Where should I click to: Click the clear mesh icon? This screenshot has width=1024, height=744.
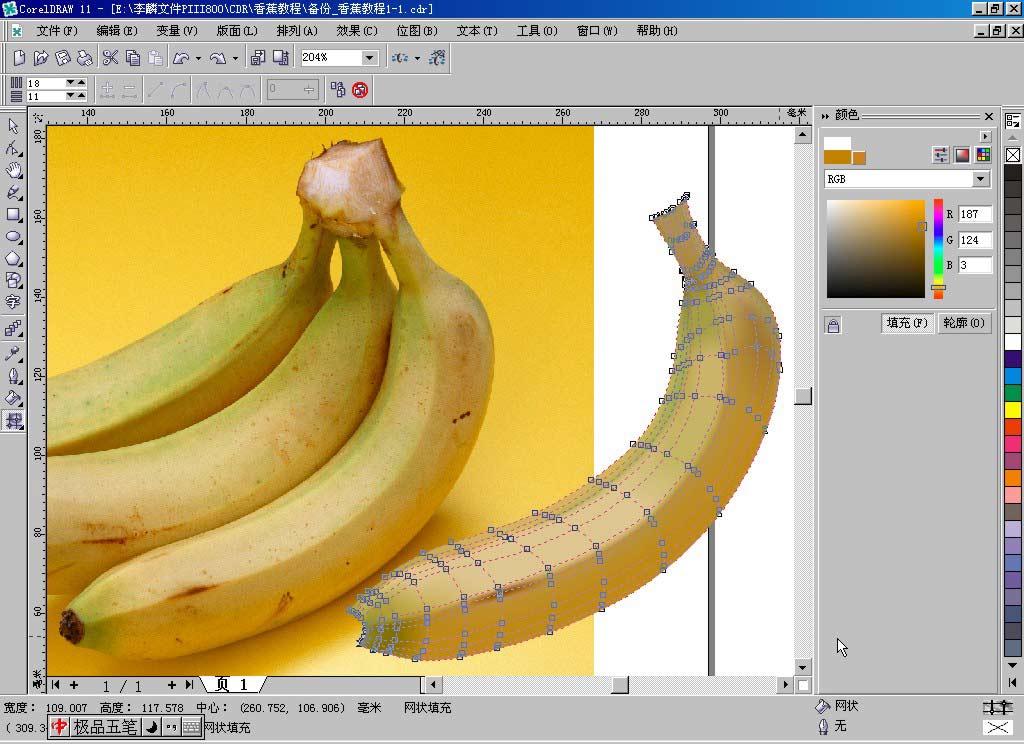coord(360,90)
